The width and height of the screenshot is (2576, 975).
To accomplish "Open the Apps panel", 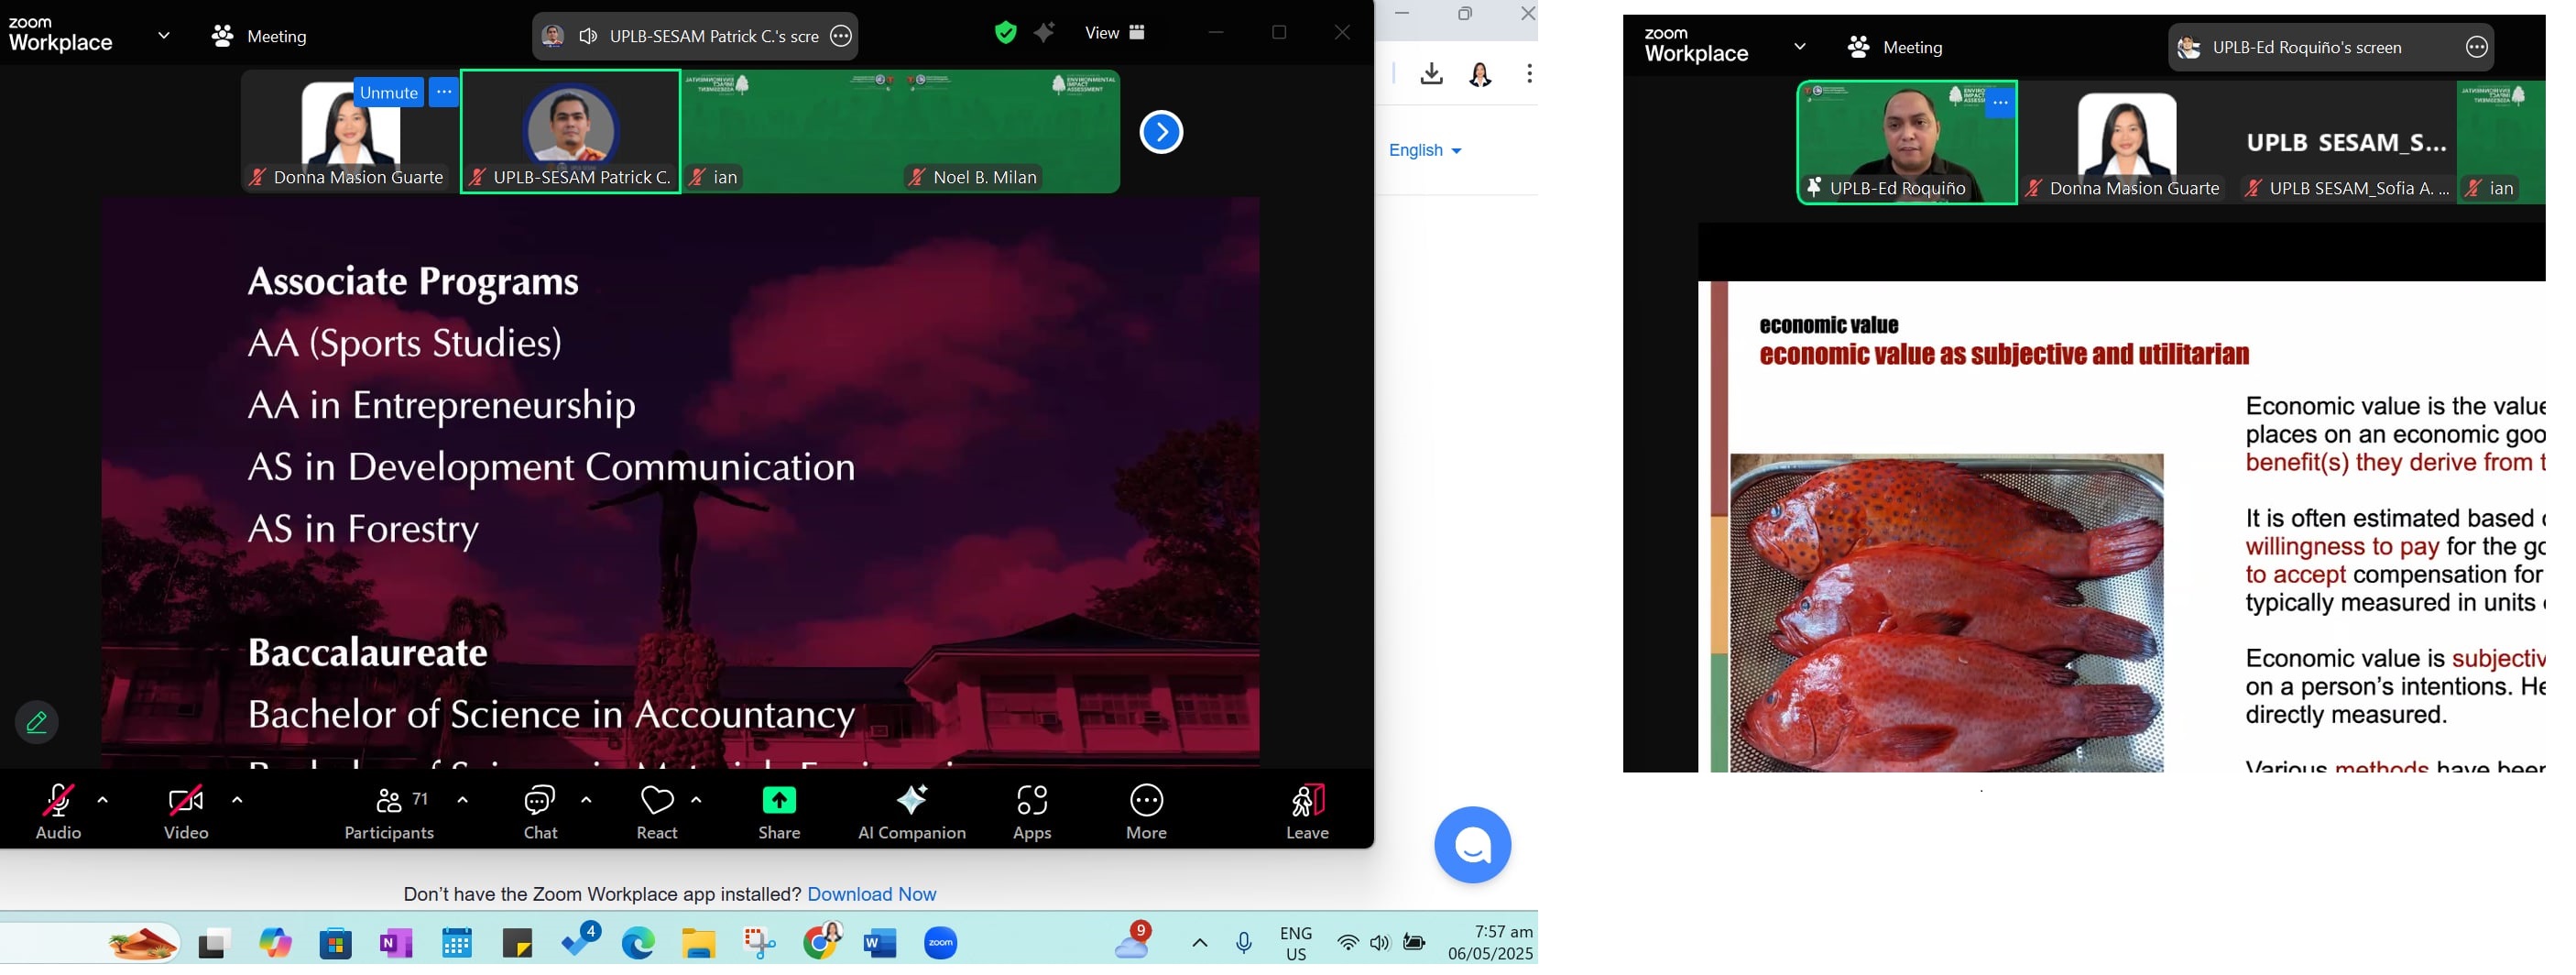I will [1031, 812].
